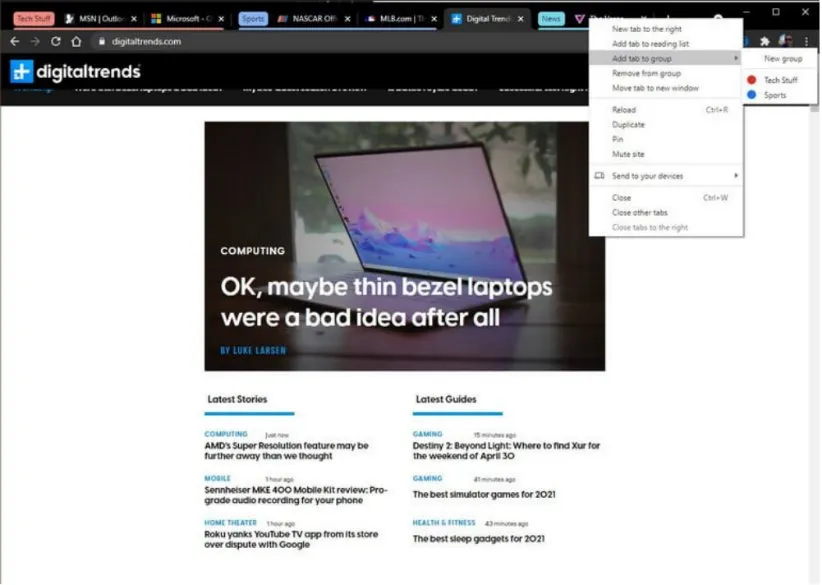
Task: Click the address bar showing digitaltrends.com
Action: tap(300, 41)
